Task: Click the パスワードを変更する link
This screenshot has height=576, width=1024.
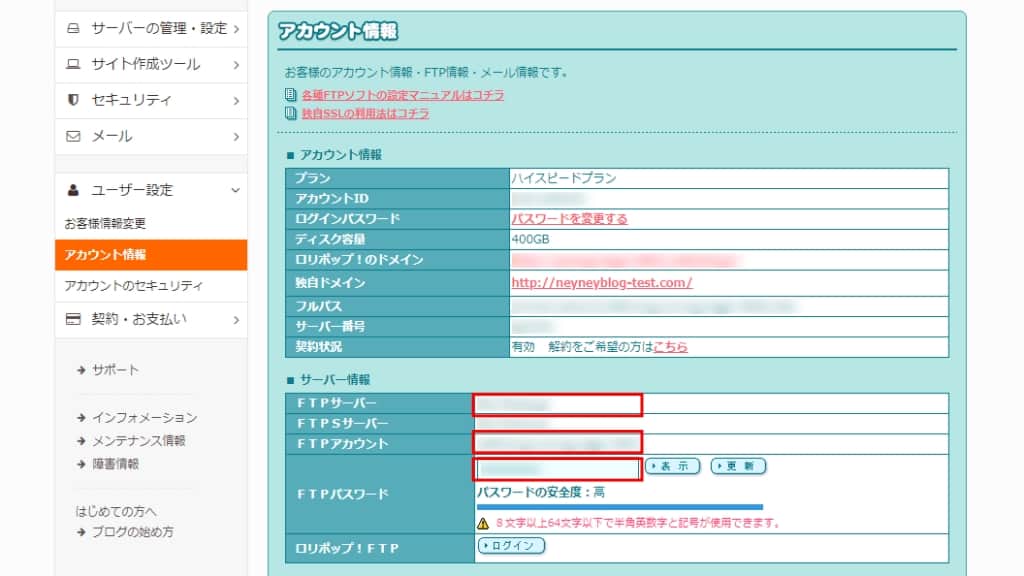Action: (x=569, y=219)
